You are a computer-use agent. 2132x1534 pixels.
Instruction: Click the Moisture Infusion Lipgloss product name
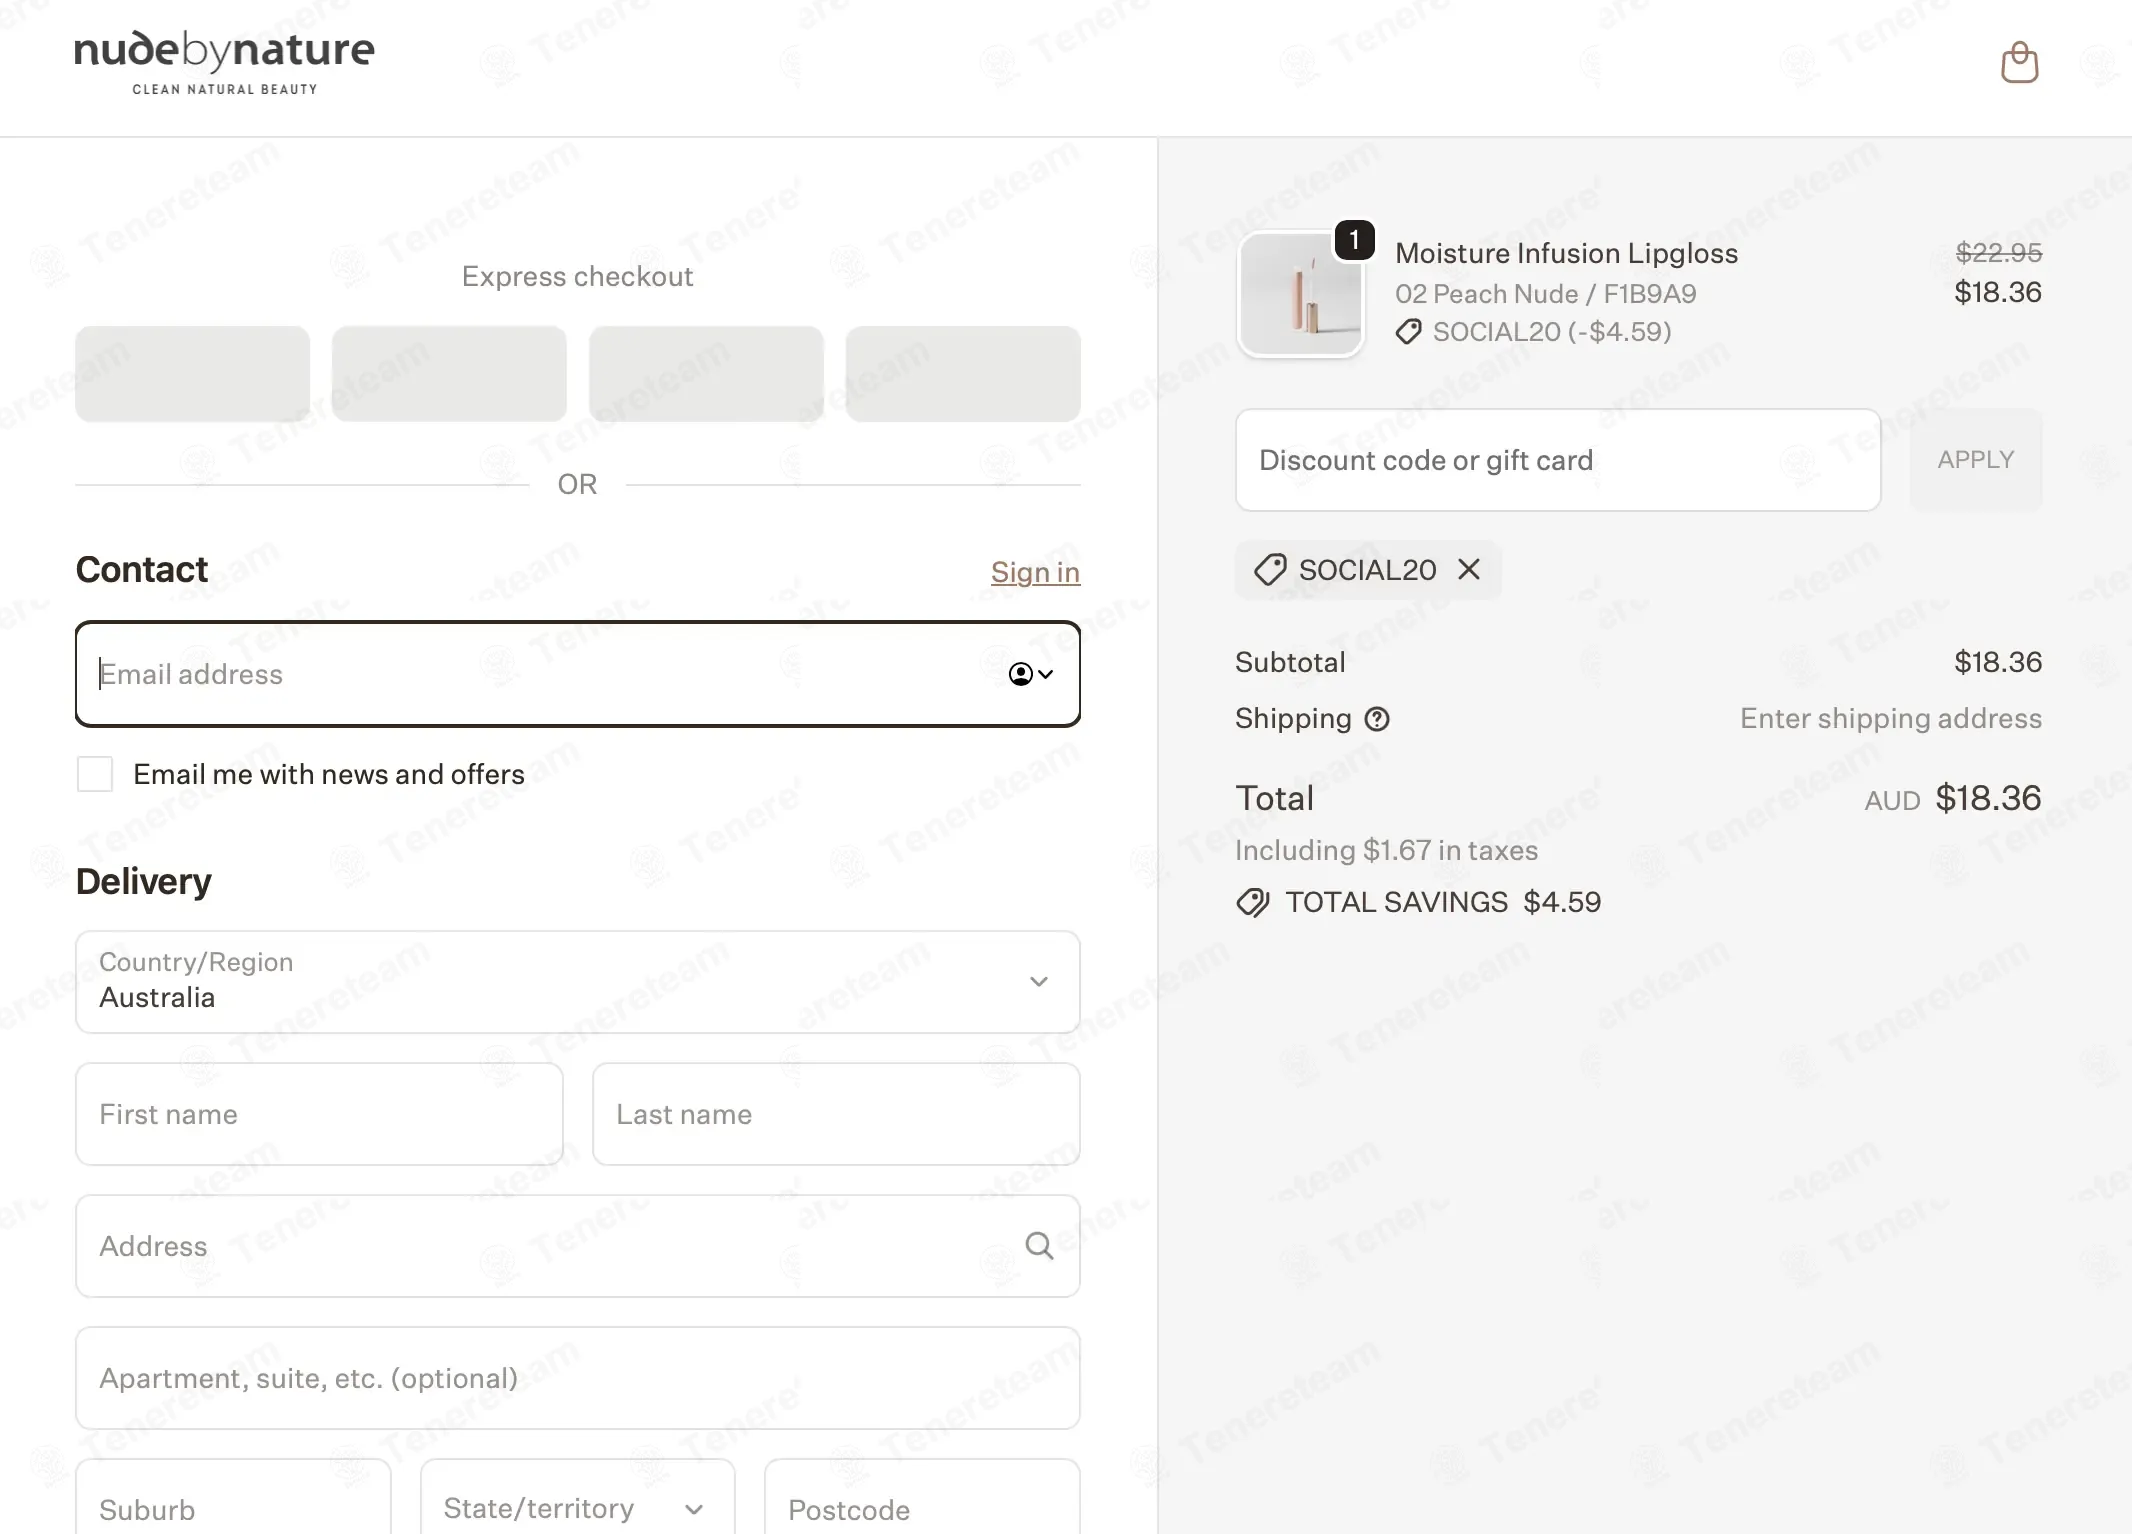point(1567,253)
